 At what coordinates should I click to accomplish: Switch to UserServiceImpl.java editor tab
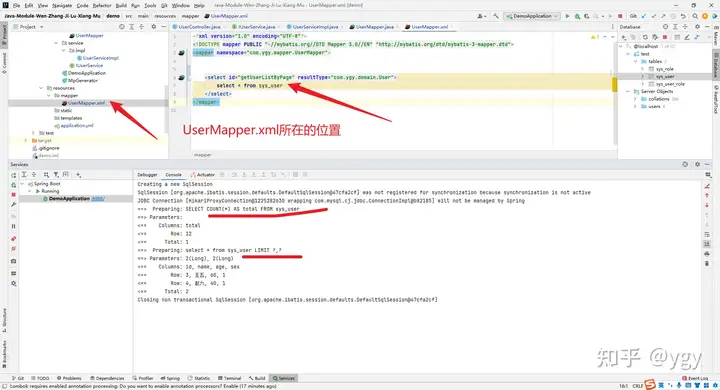click(x=315, y=27)
